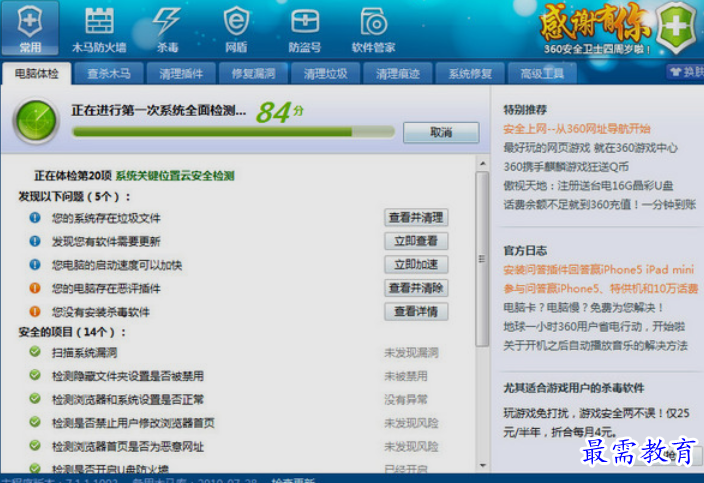
Task: Open the 网盾 shield icon
Action: click(x=236, y=28)
